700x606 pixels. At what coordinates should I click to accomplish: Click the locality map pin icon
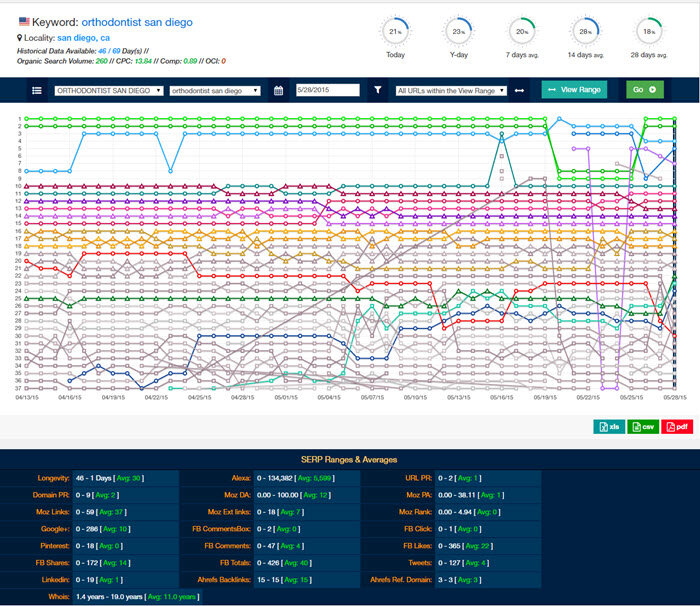(x=19, y=38)
